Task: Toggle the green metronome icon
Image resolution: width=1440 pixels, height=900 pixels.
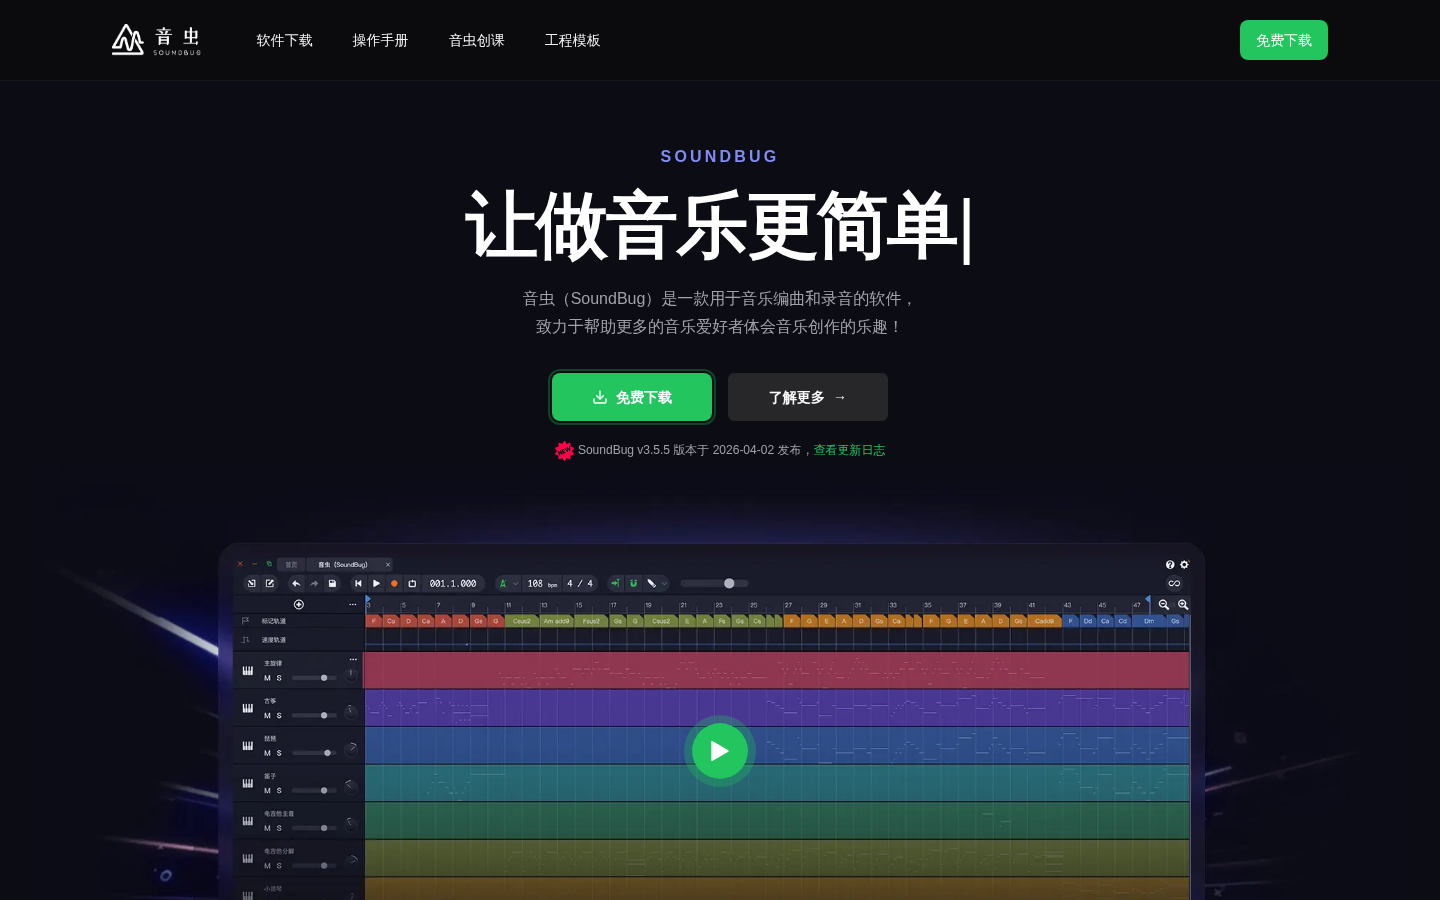Action: coord(503,583)
